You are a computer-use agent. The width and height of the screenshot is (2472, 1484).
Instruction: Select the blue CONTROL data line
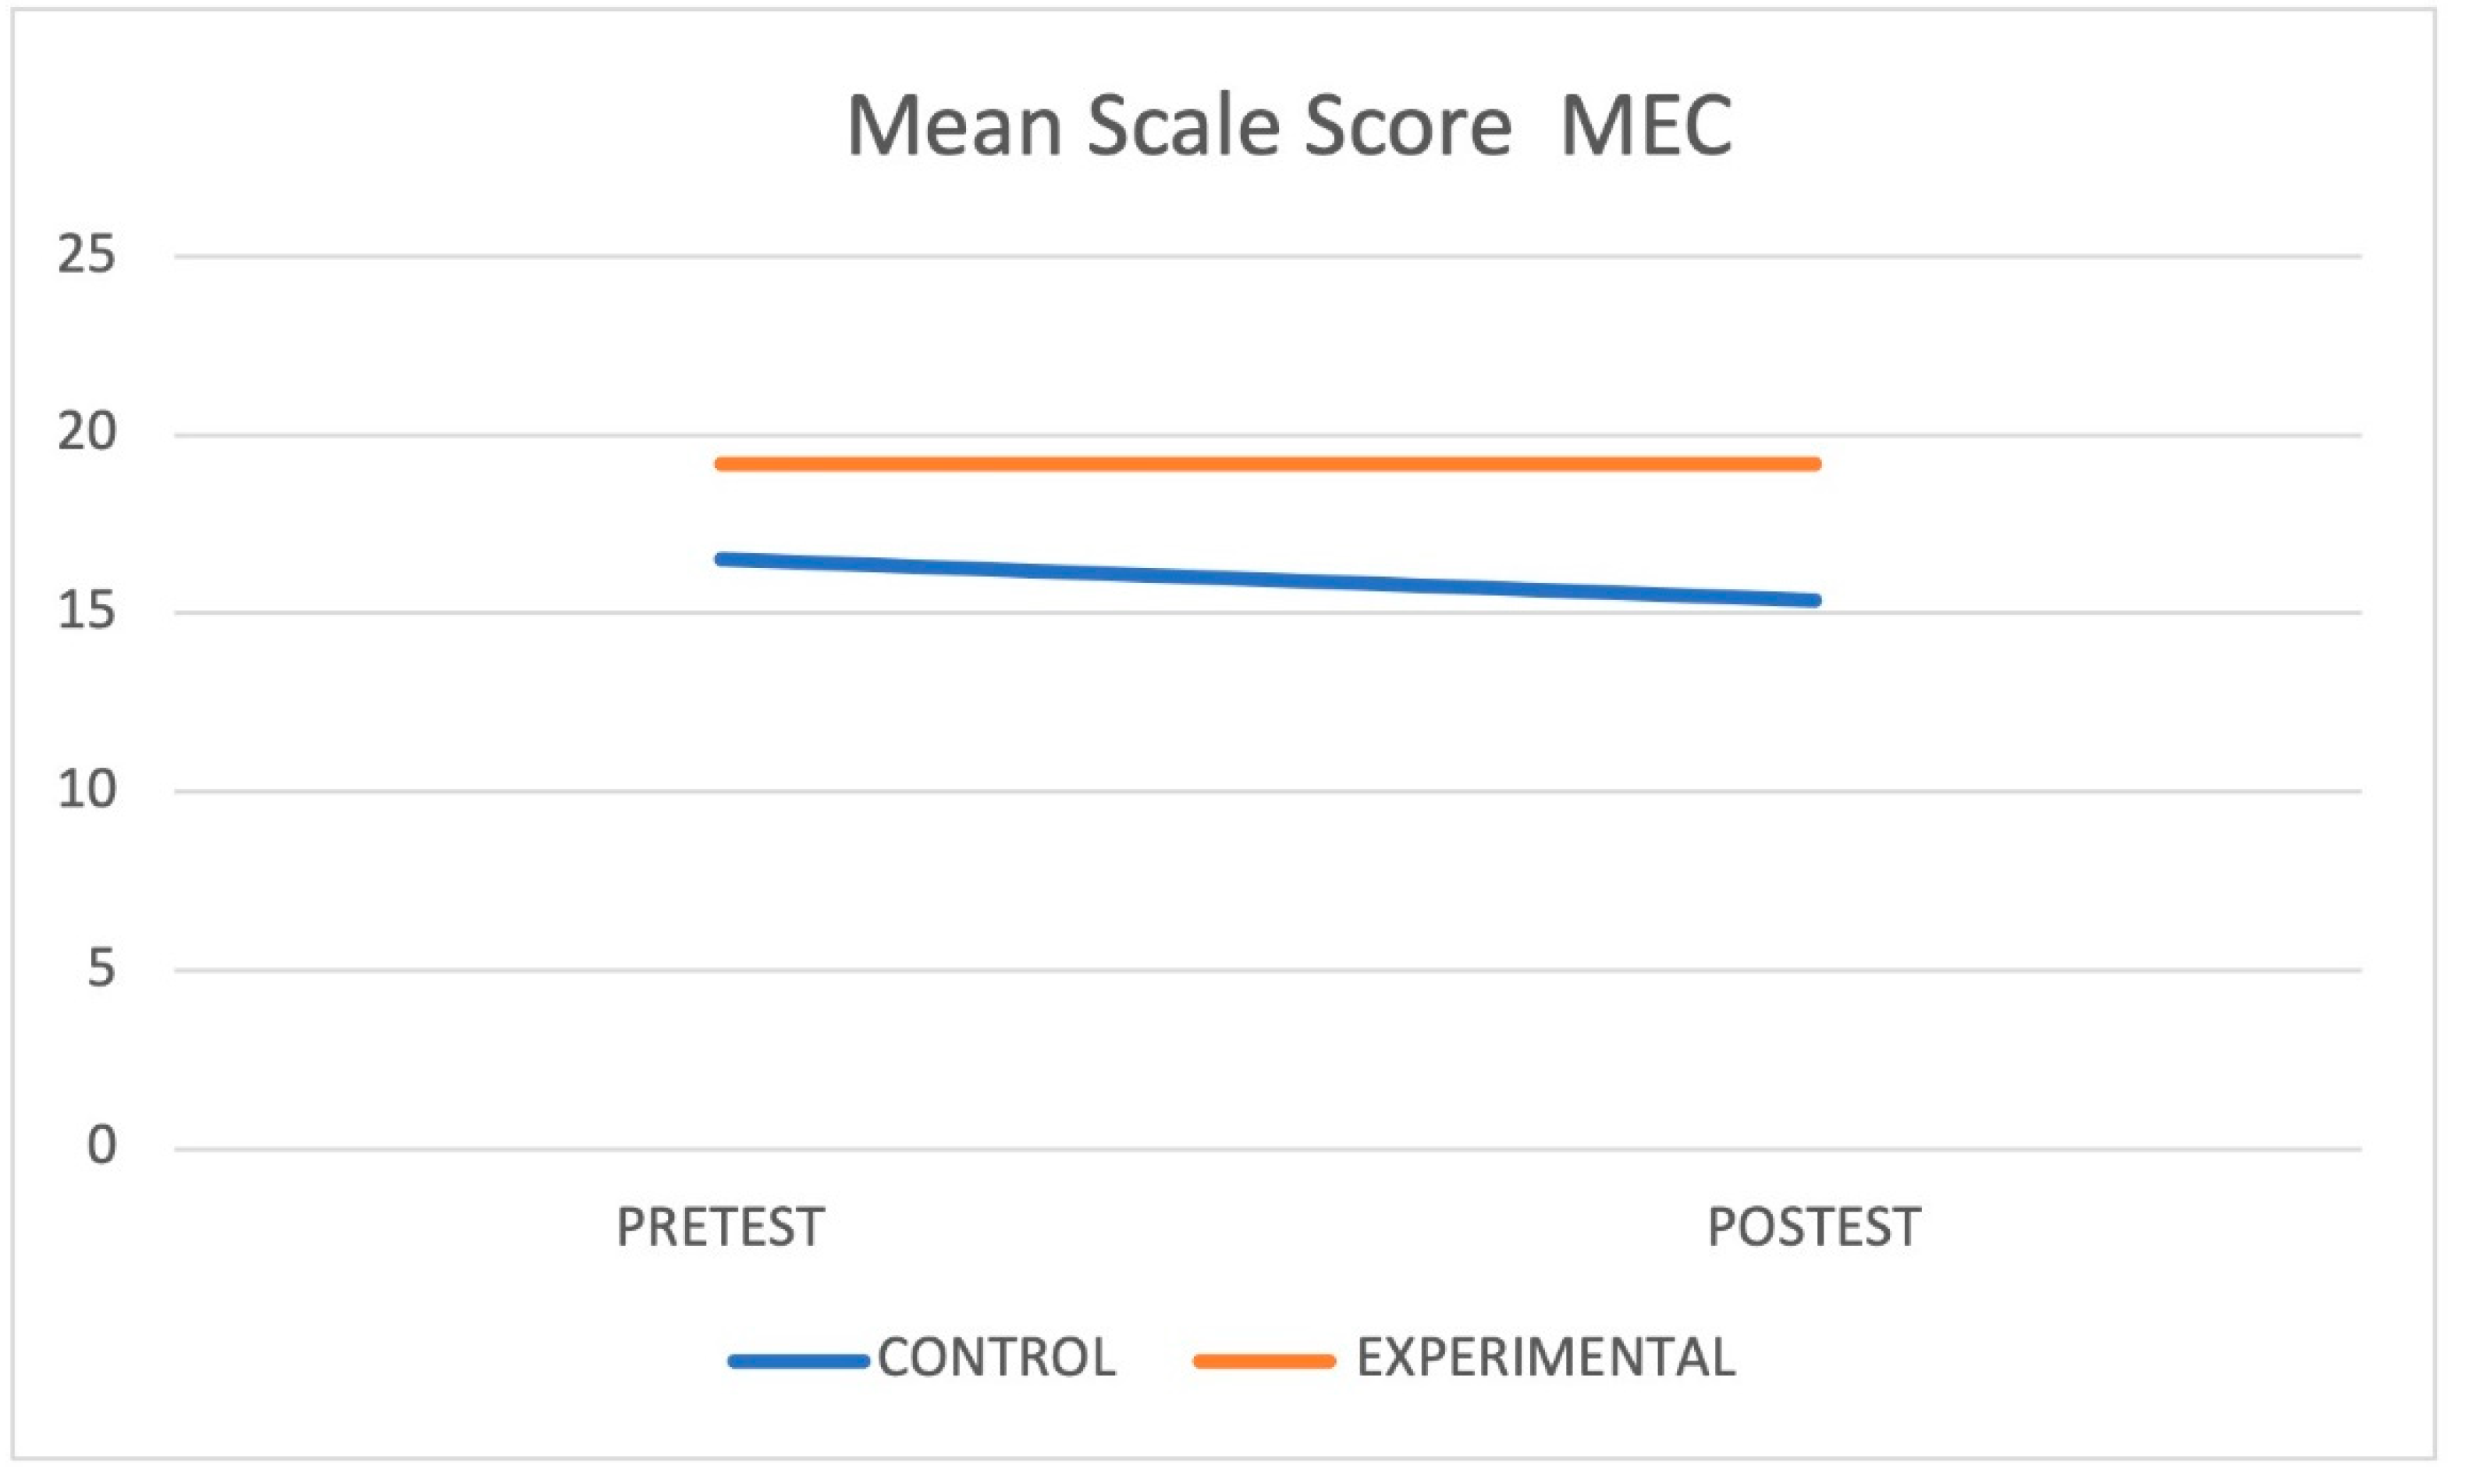point(1268,580)
